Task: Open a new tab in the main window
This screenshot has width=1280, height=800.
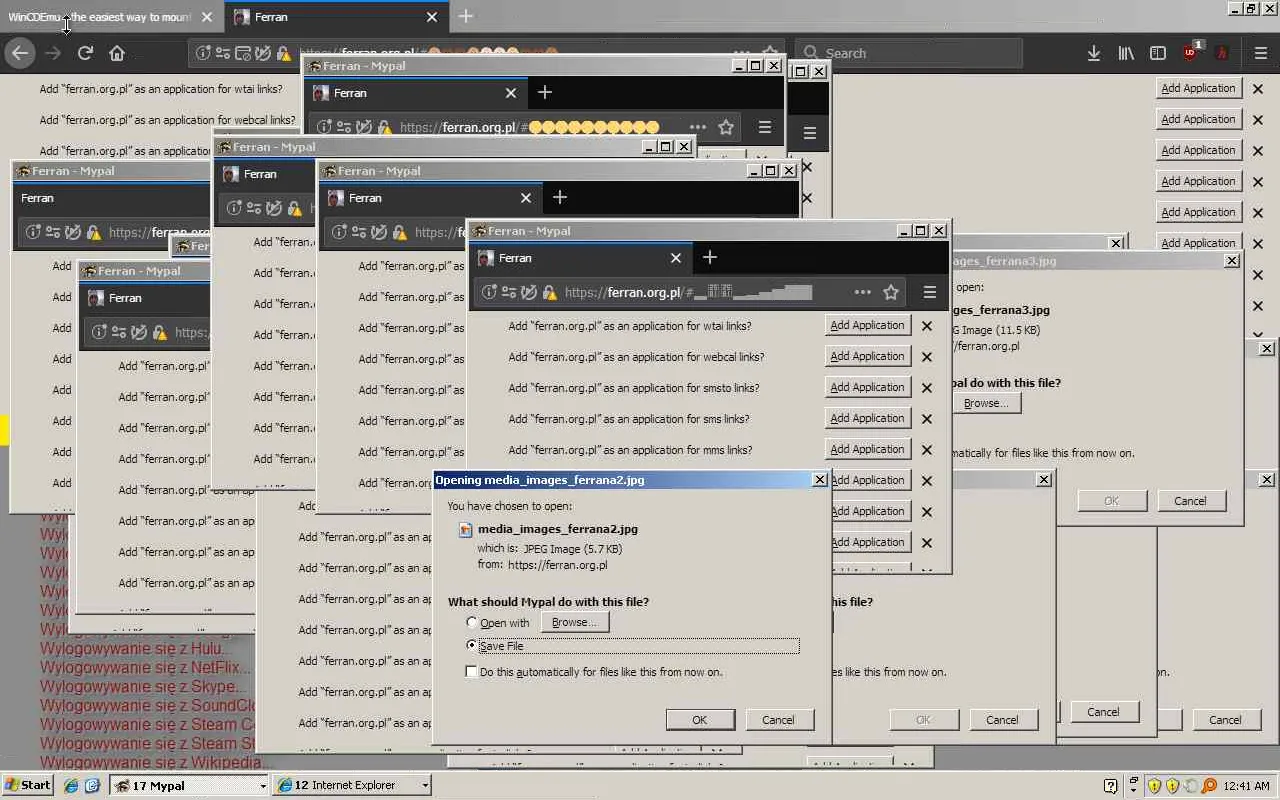Action: pos(466,17)
